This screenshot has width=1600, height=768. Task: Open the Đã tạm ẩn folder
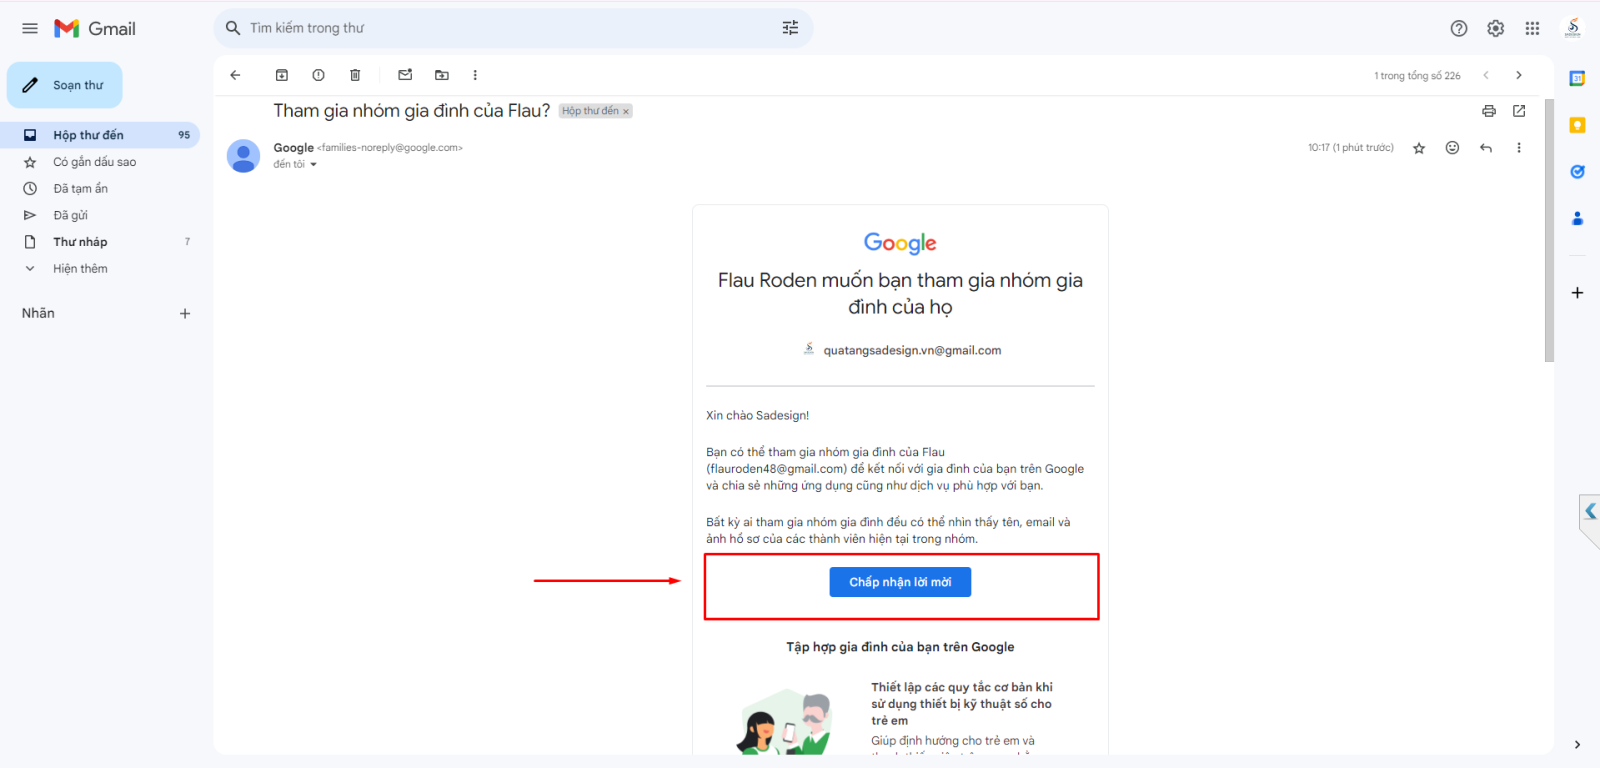(x=100, y=189)
